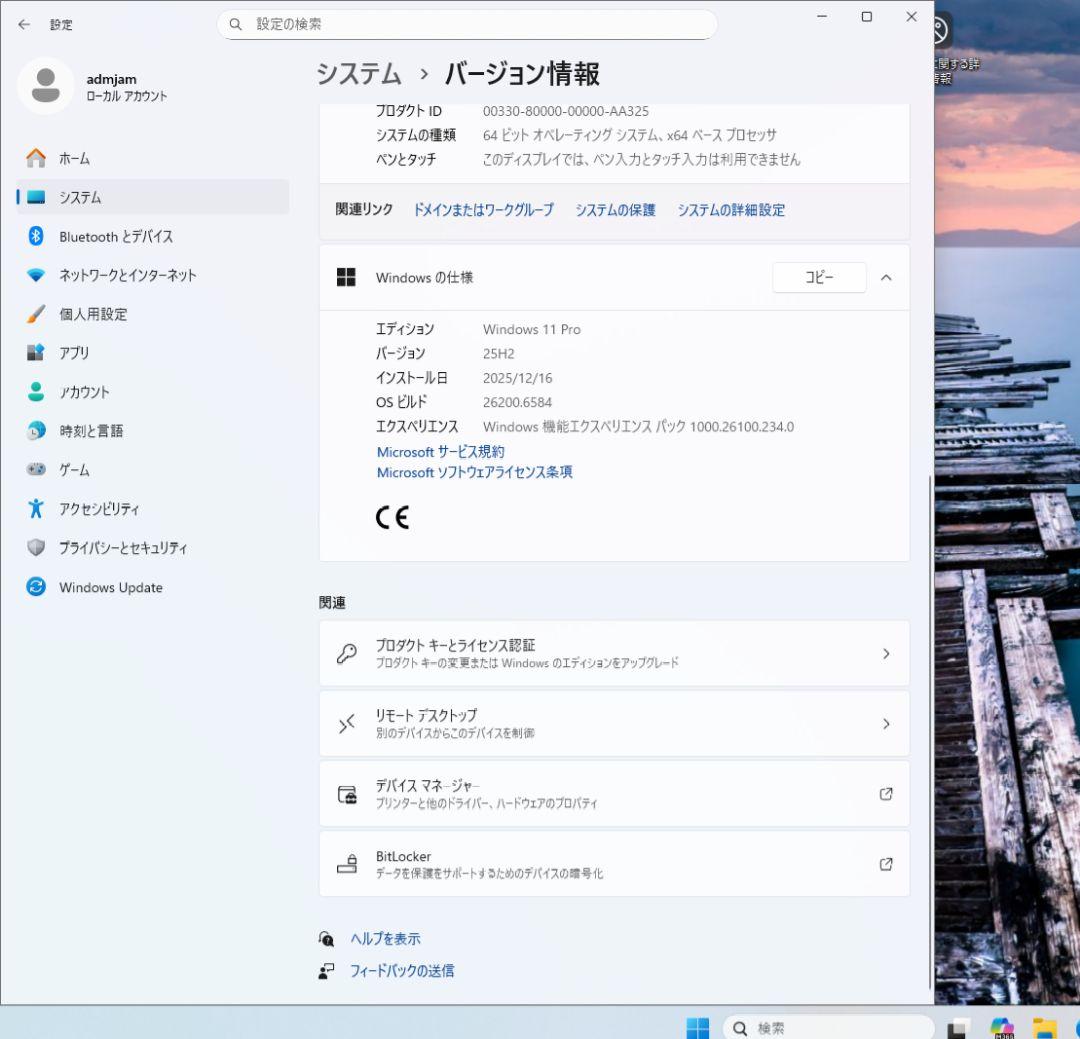Select ホーム in the navigation list
The width and height of the screenshot is (1080, 1039).
[74, 158]
